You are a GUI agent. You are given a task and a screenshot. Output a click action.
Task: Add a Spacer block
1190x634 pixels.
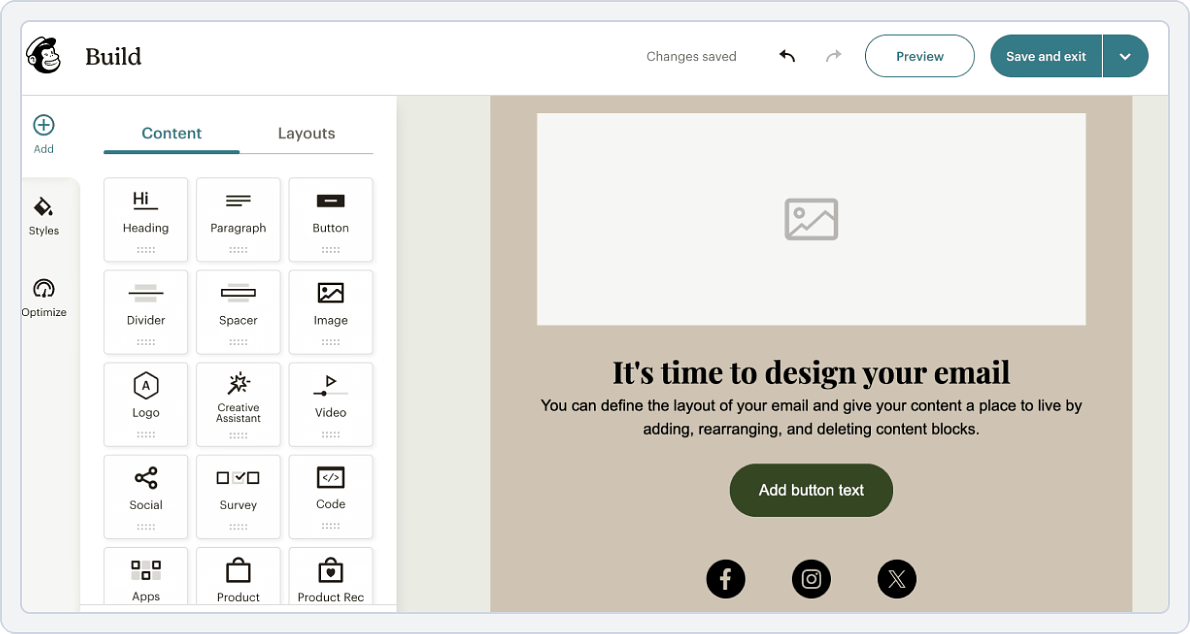(x=238, y=312)
